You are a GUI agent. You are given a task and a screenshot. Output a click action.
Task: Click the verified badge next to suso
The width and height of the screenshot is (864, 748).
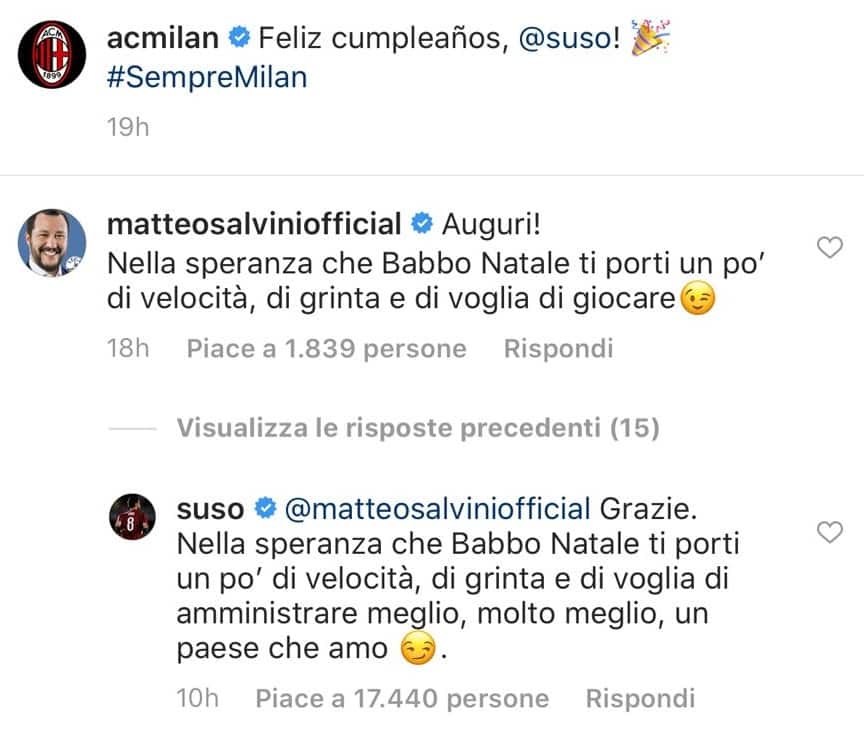[x=263, y=509]
